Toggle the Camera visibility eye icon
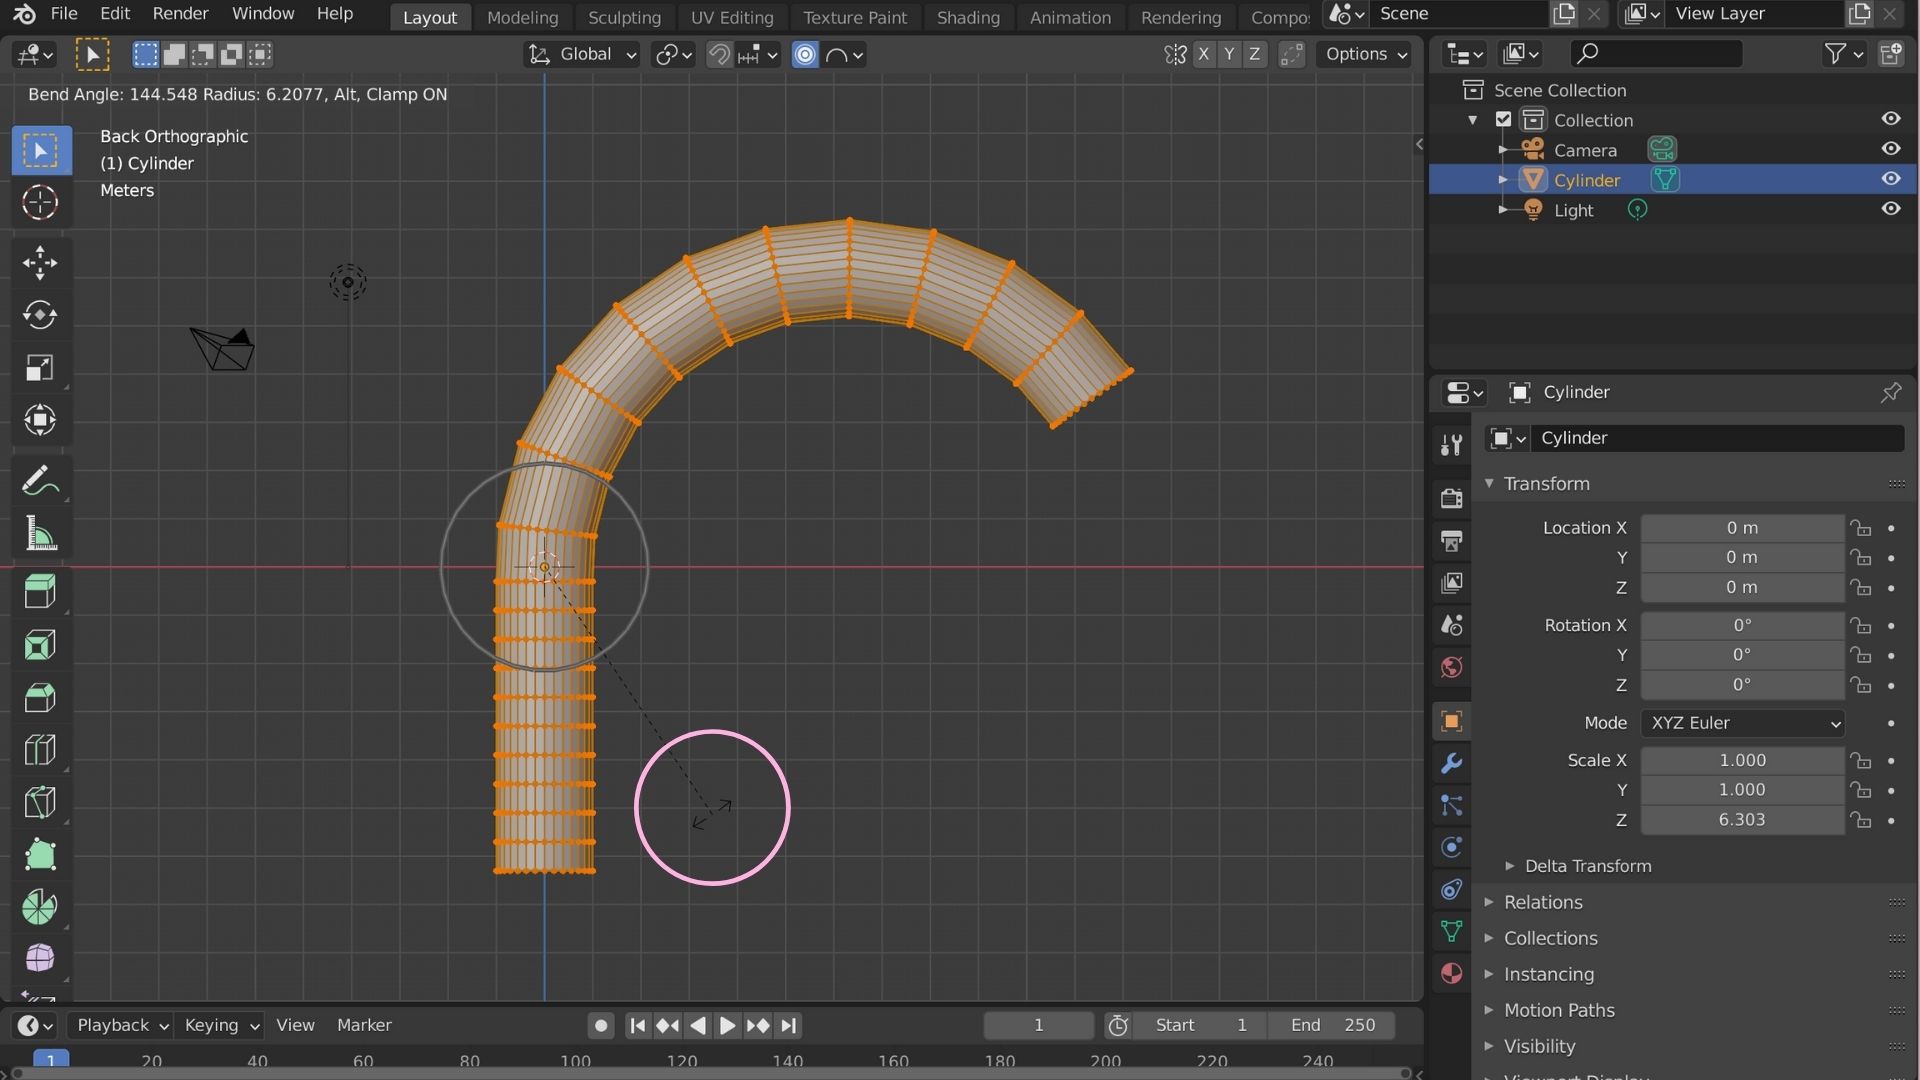1920x1080 pixels. [1892, 148]
